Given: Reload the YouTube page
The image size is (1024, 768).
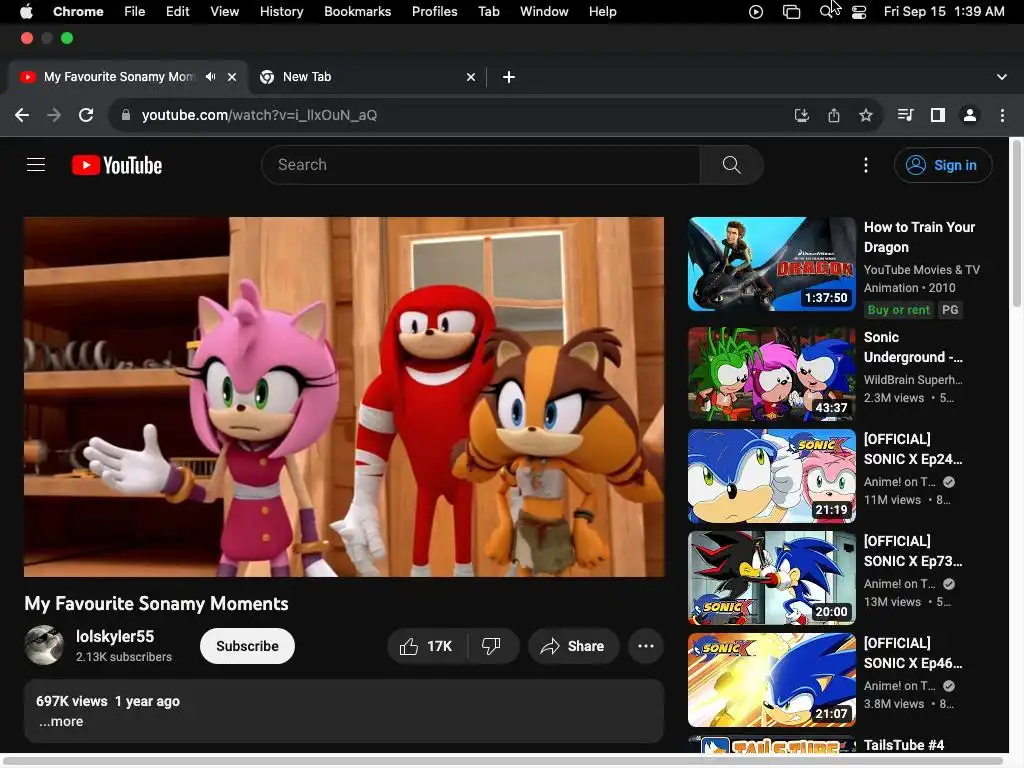Looking at the screenshot, I should tap(86, 116).
